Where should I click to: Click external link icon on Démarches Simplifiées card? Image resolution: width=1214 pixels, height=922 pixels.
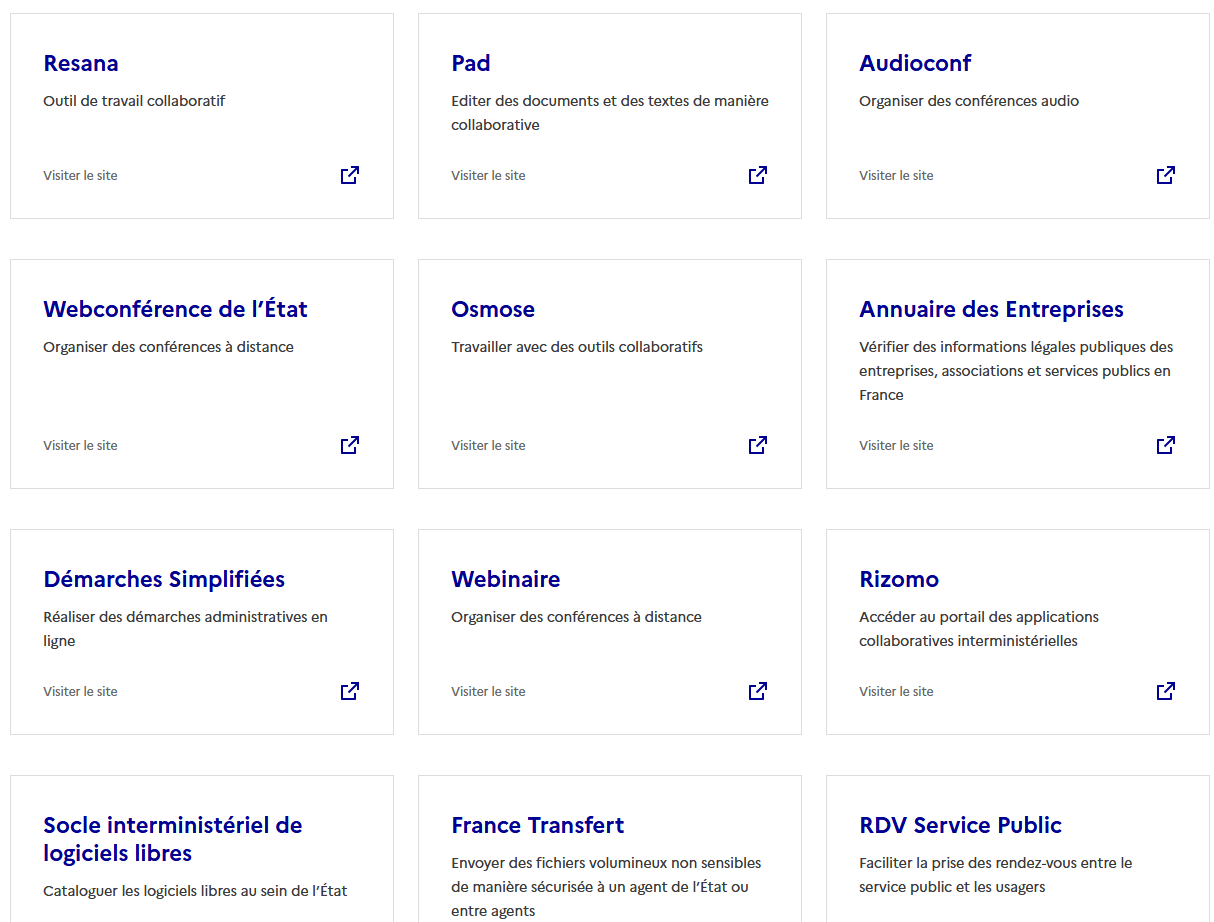click(350, 691)
